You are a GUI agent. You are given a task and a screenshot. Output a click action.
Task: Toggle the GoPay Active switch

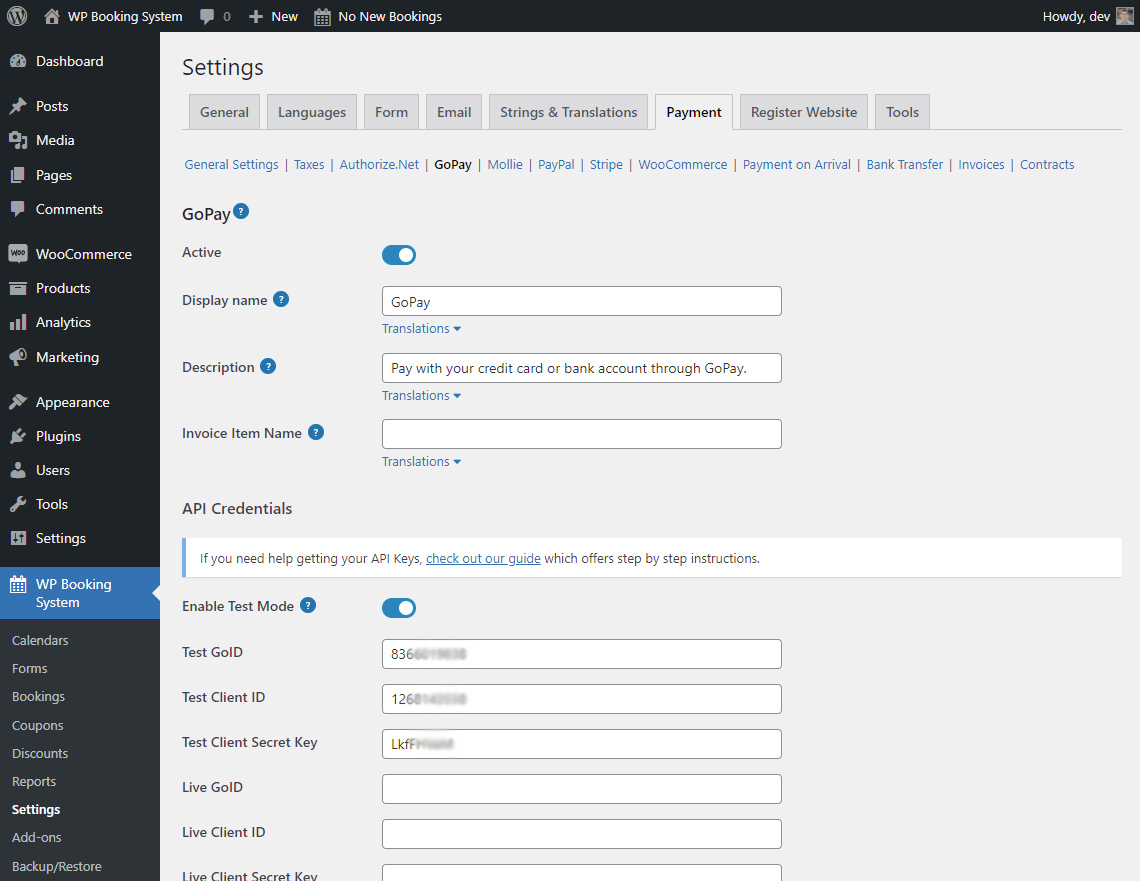tap(398, 255)
